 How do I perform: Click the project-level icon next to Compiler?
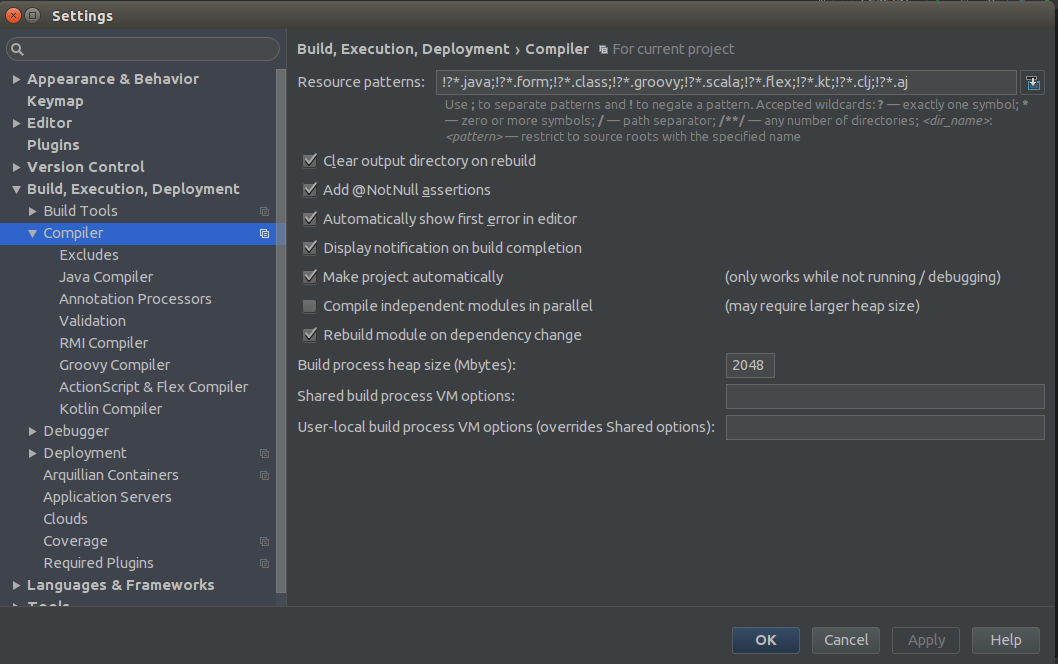click(x=264, y=233)
